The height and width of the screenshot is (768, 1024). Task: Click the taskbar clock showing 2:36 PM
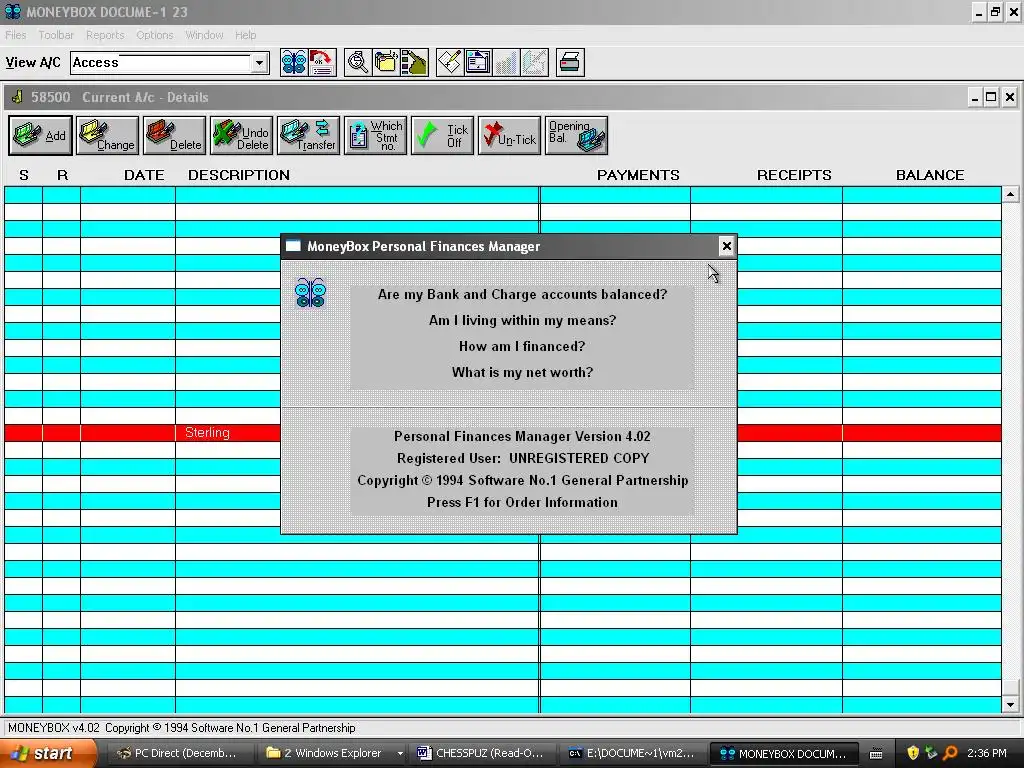987,753
